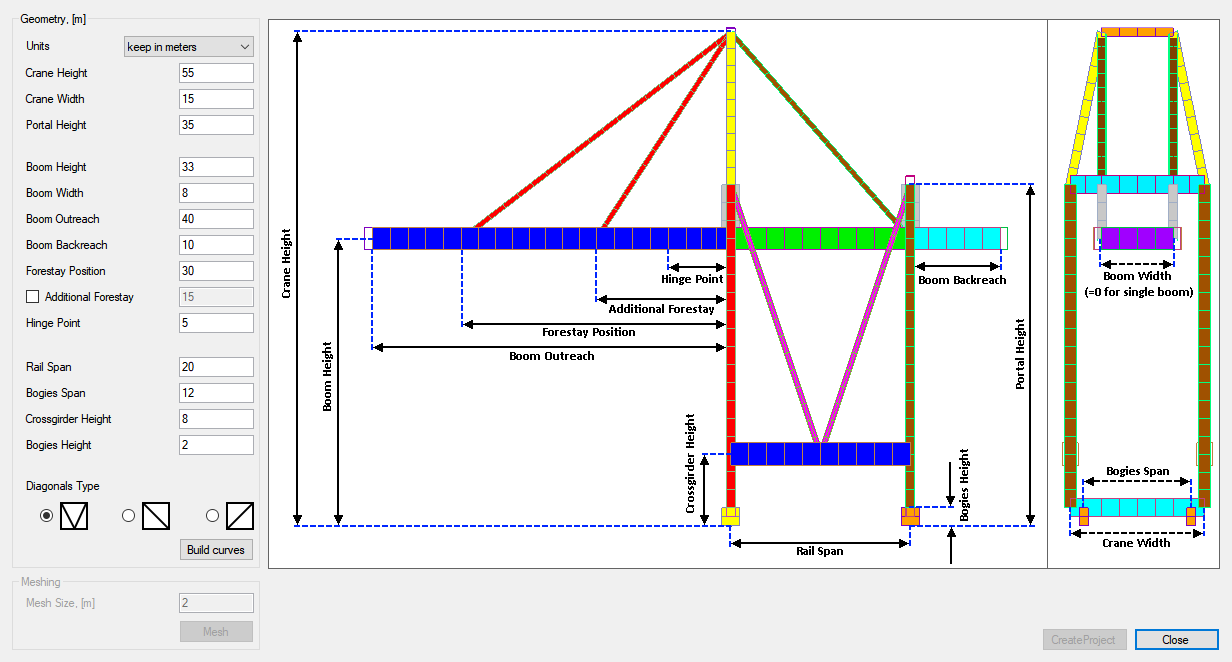Click inside the Crane Height input field
This screenshot has width=1232, height=662.
[216, 72]
